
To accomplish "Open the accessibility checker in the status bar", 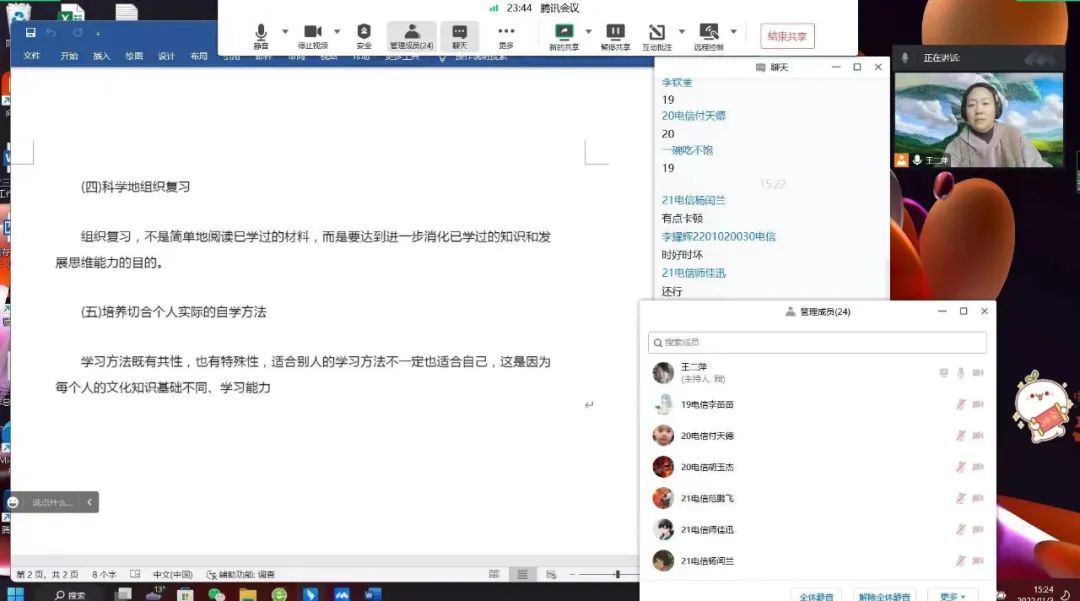I will coord(241,574).
